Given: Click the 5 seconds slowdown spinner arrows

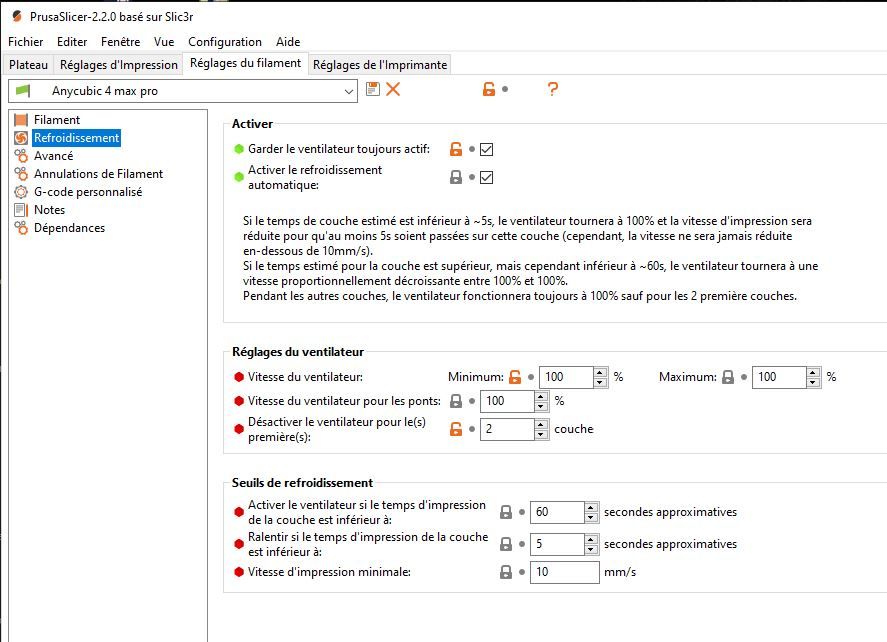Looking at the screenshot, I should click(x=591, y=544).
